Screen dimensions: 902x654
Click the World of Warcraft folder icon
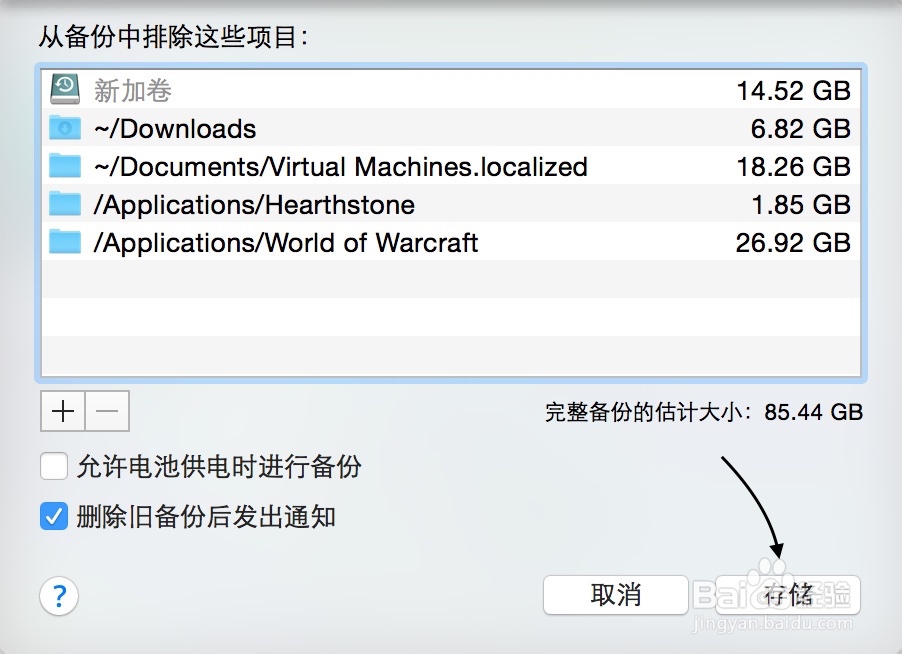click(x=63, y=242)
